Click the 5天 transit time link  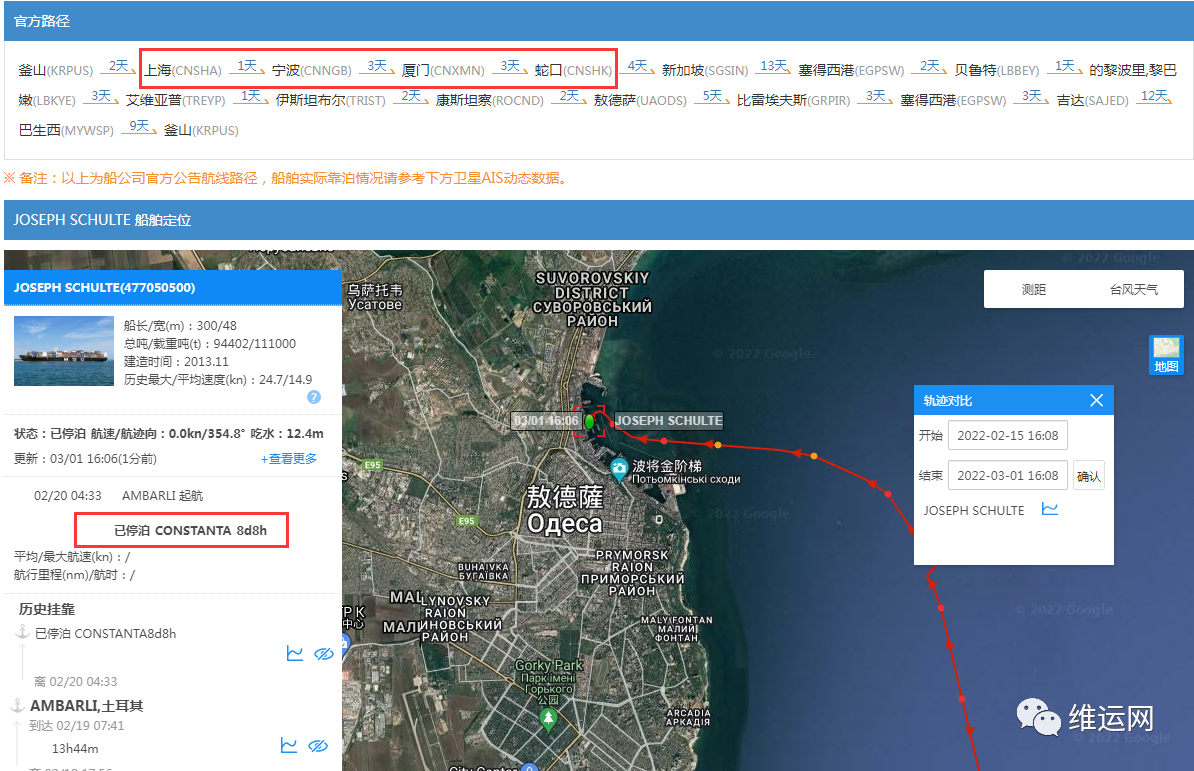click(x=712, y=96)
